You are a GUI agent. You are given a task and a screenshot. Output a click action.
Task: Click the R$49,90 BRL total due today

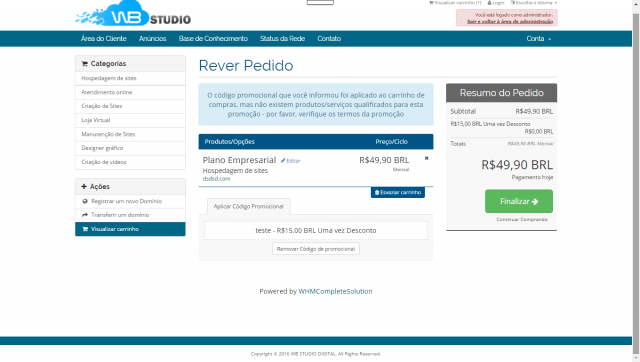[517, 165]
